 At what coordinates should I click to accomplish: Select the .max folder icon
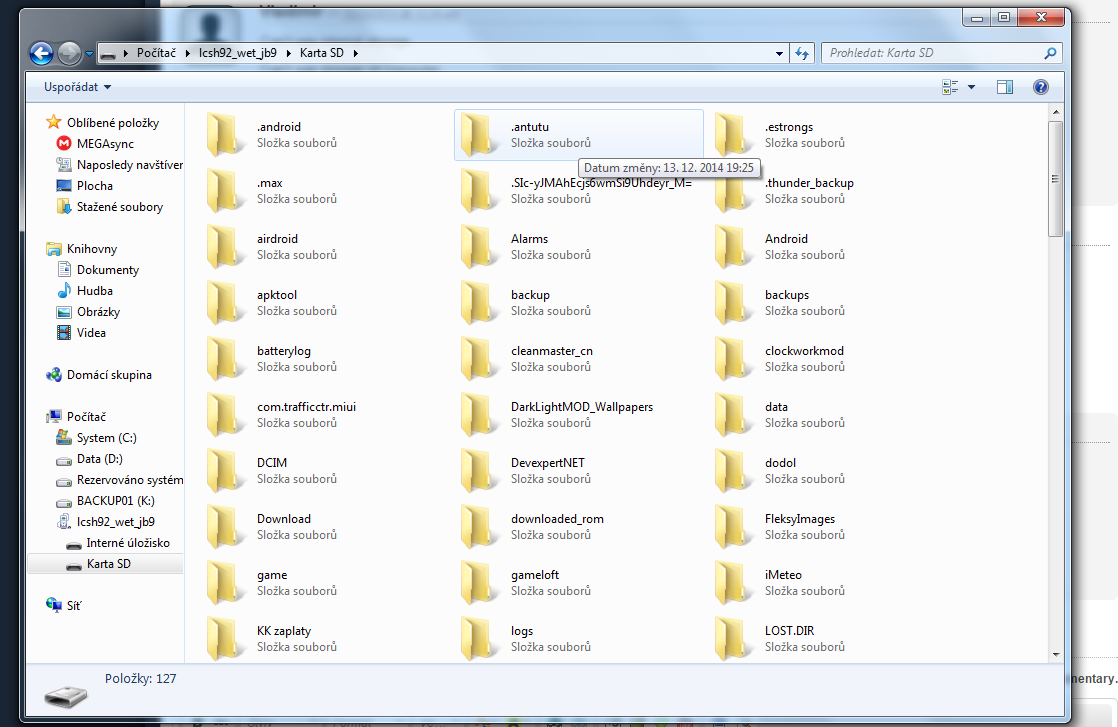click(225, 191)
